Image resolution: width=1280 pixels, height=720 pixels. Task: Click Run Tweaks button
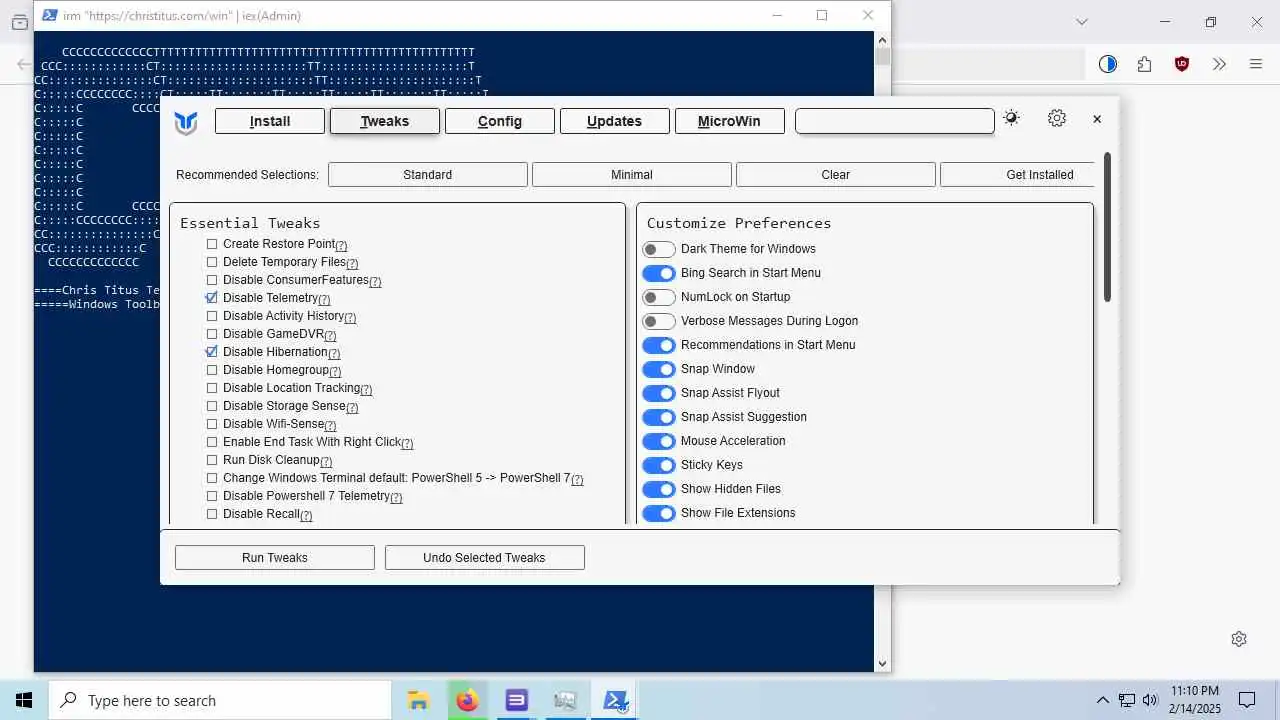[275, 558]
